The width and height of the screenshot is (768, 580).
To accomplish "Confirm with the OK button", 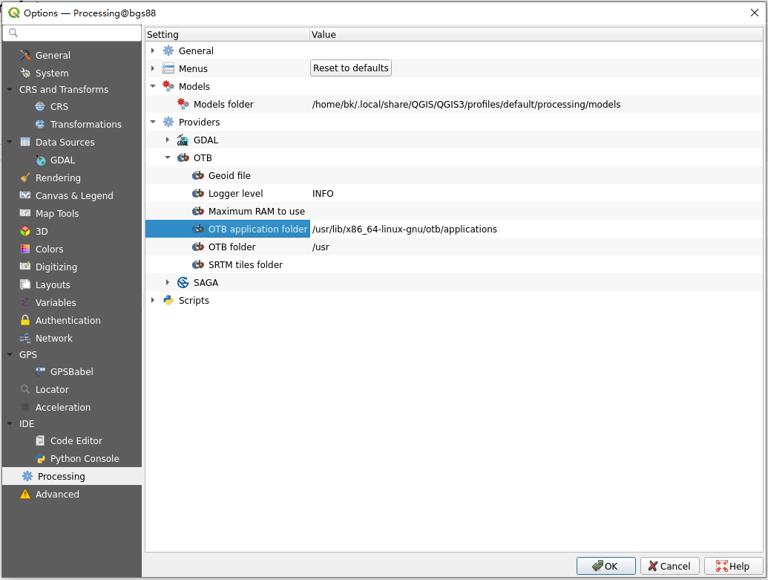I will pyautogui.click(x=606, y=566).
